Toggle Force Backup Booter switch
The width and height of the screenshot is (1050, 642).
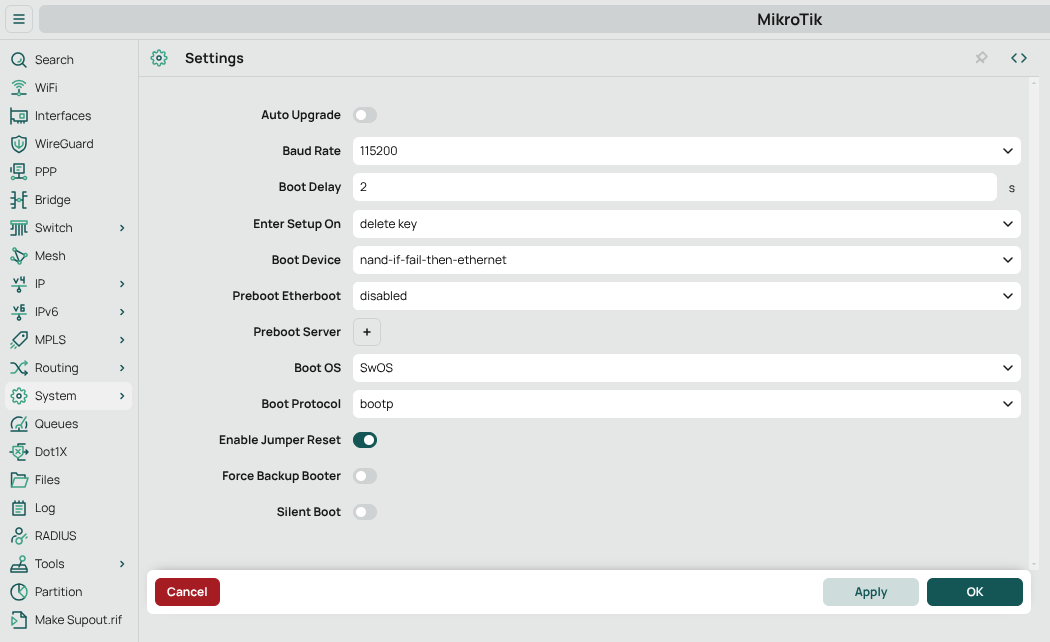tap(365, 476)
